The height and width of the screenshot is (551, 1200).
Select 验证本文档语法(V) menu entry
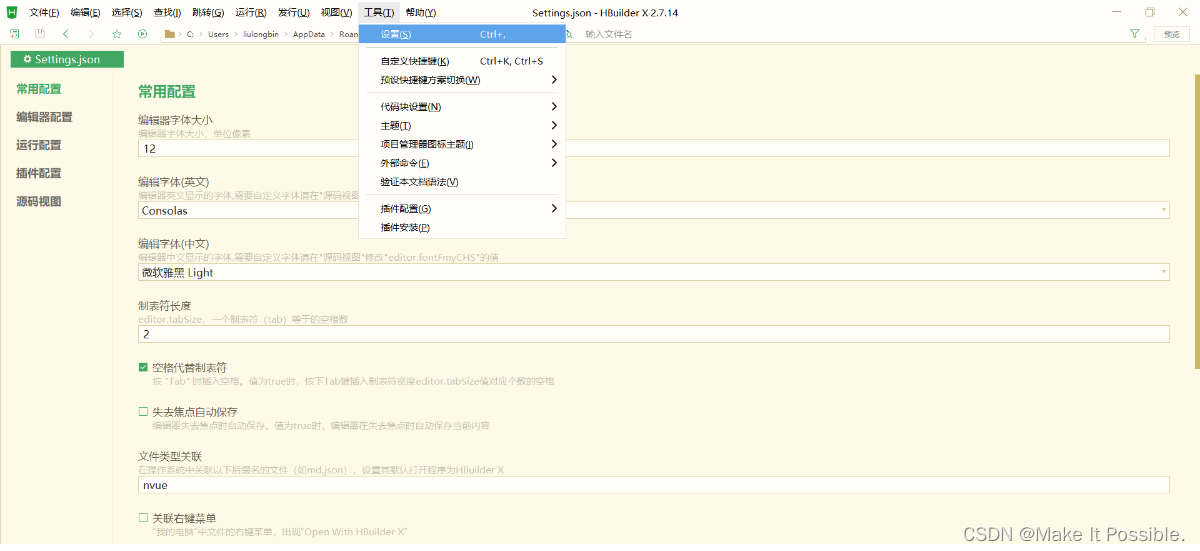coord(462,182)
